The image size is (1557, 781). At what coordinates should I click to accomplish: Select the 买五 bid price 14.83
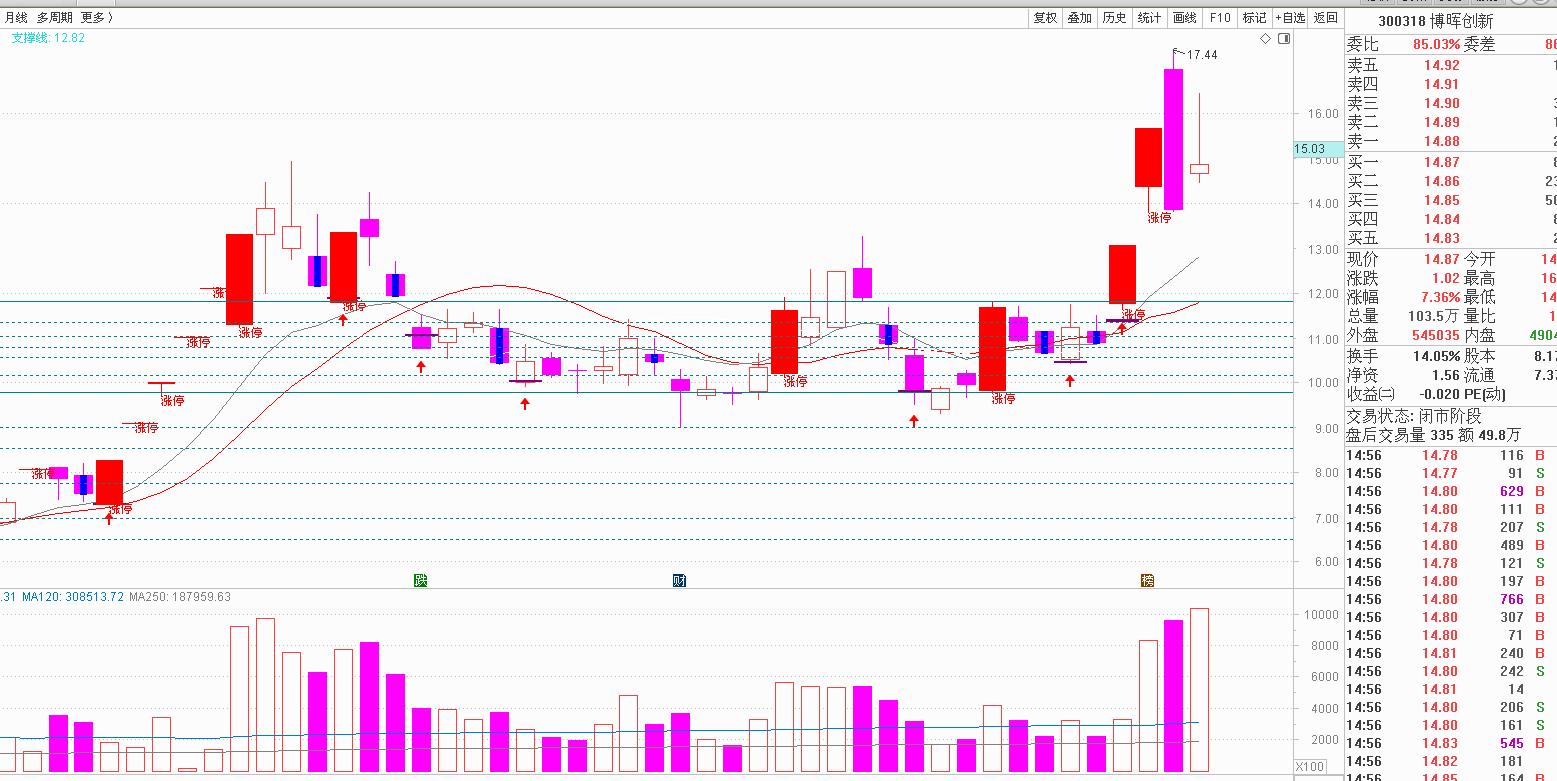tap(1442, 238)
